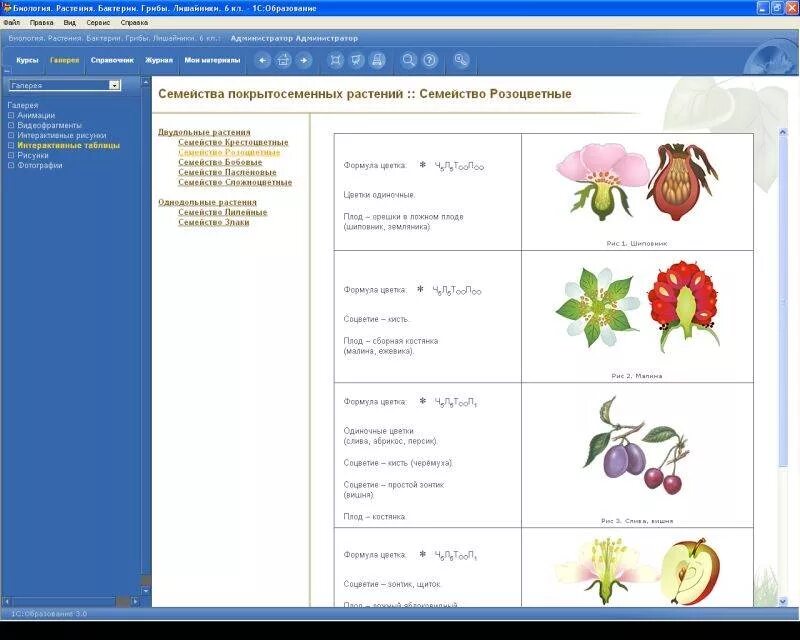The image size is (800, 640).
Task: Open the home page icon
Action: tap(283, 60)
